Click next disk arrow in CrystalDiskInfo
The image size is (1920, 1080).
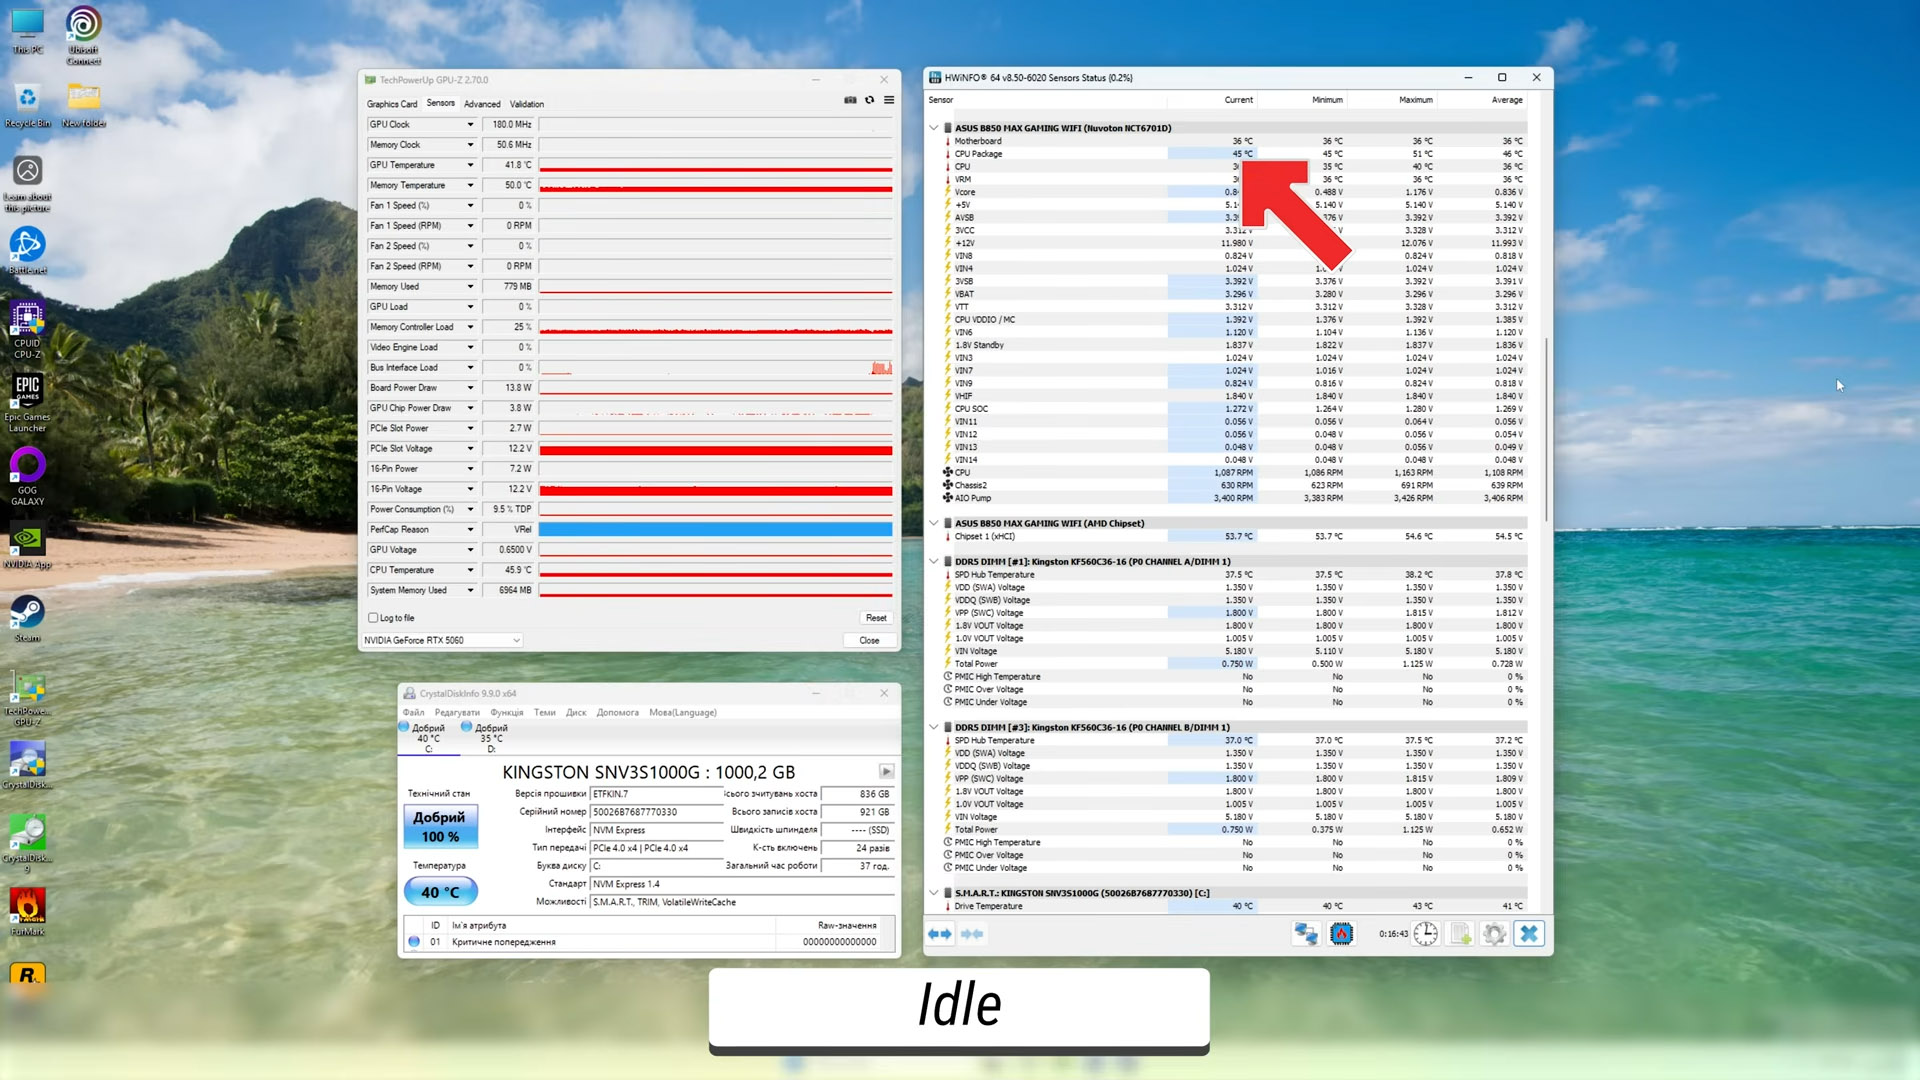886,771
